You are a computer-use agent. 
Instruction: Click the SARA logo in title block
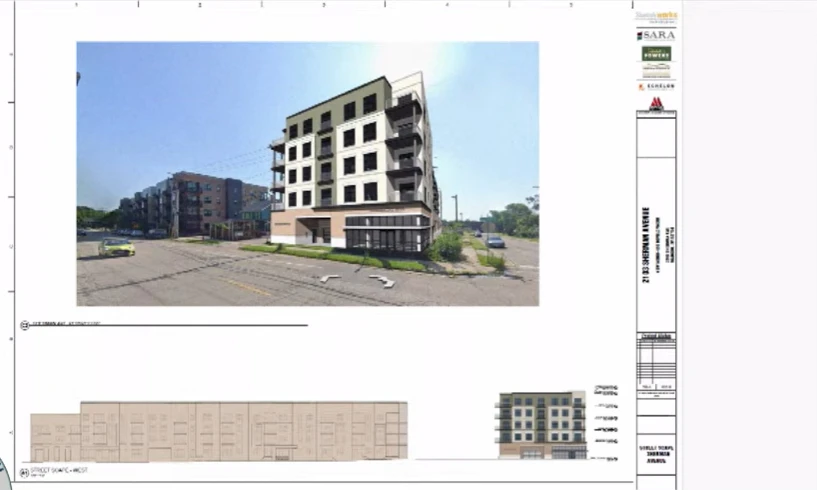click(656, 35)
